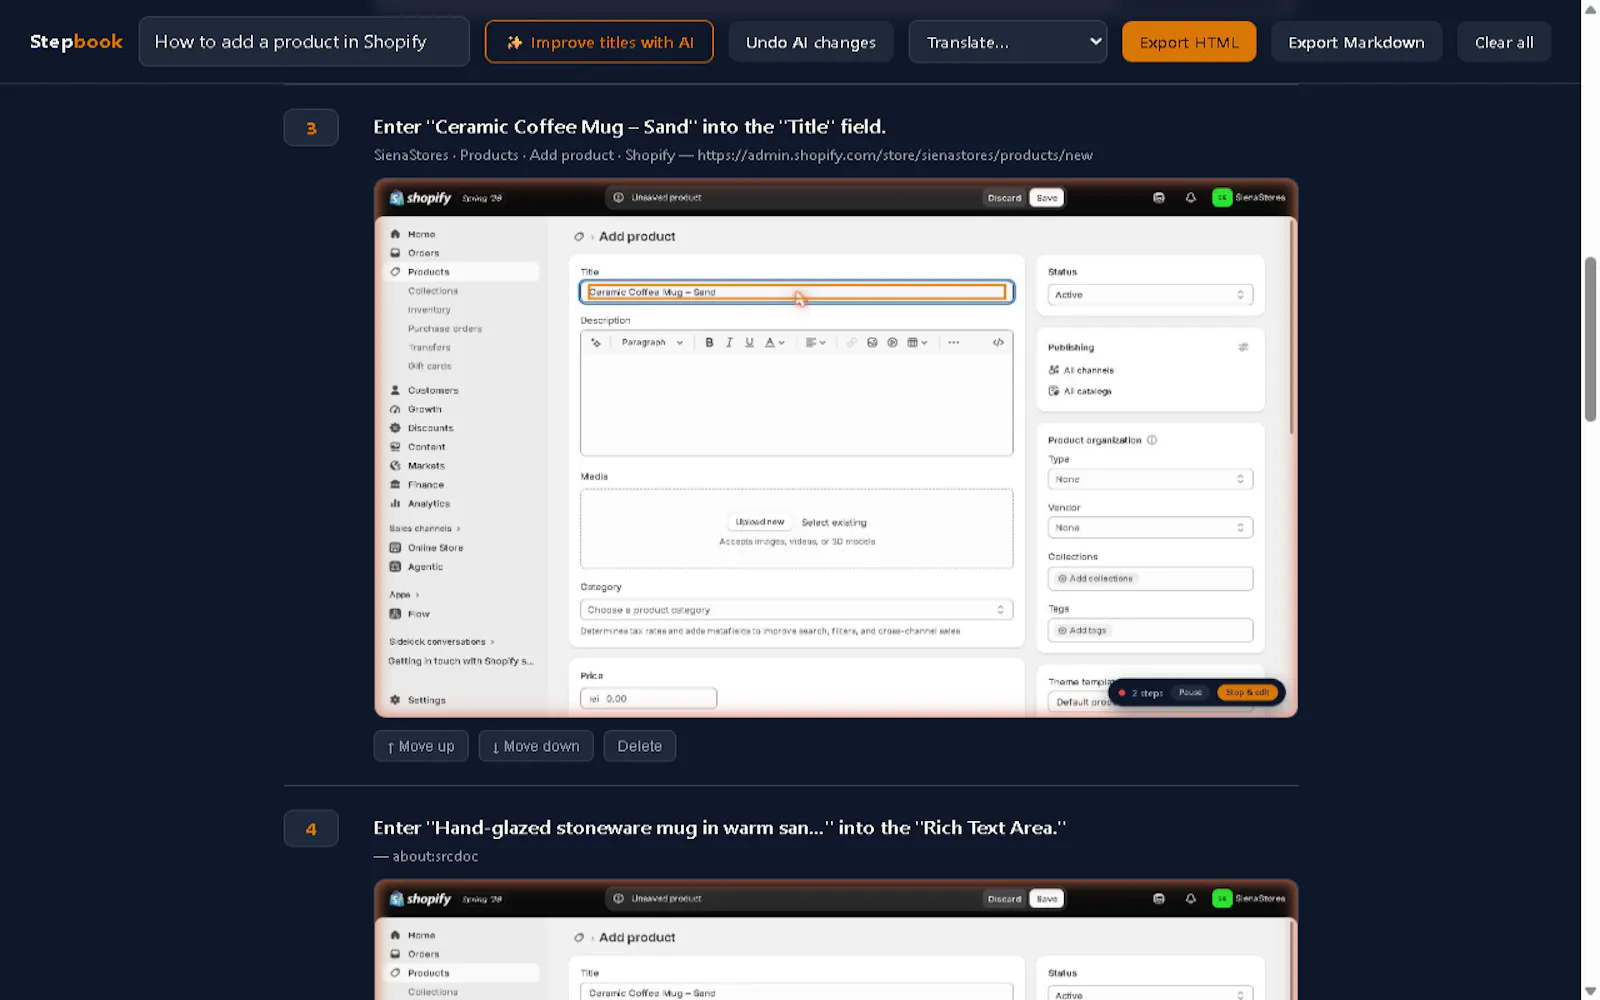Click Clear all button
This screenshot has width=1600, height=1000.
[x=1504, y=42]
